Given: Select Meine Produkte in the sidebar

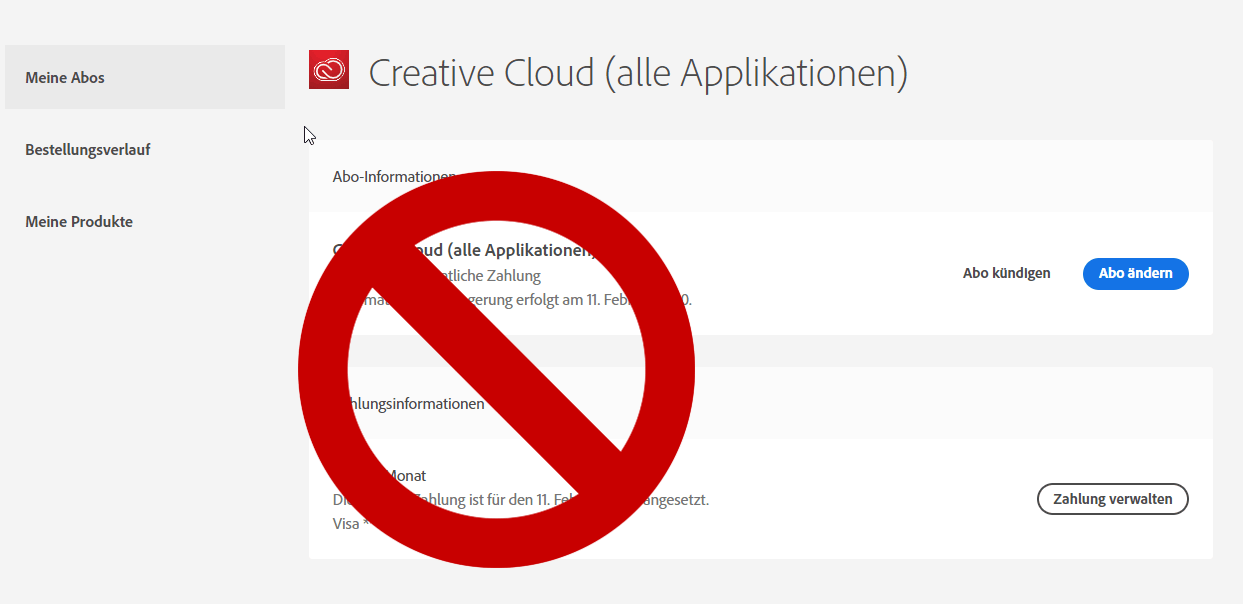Looking at the screenshot, I should click(79, 222).
